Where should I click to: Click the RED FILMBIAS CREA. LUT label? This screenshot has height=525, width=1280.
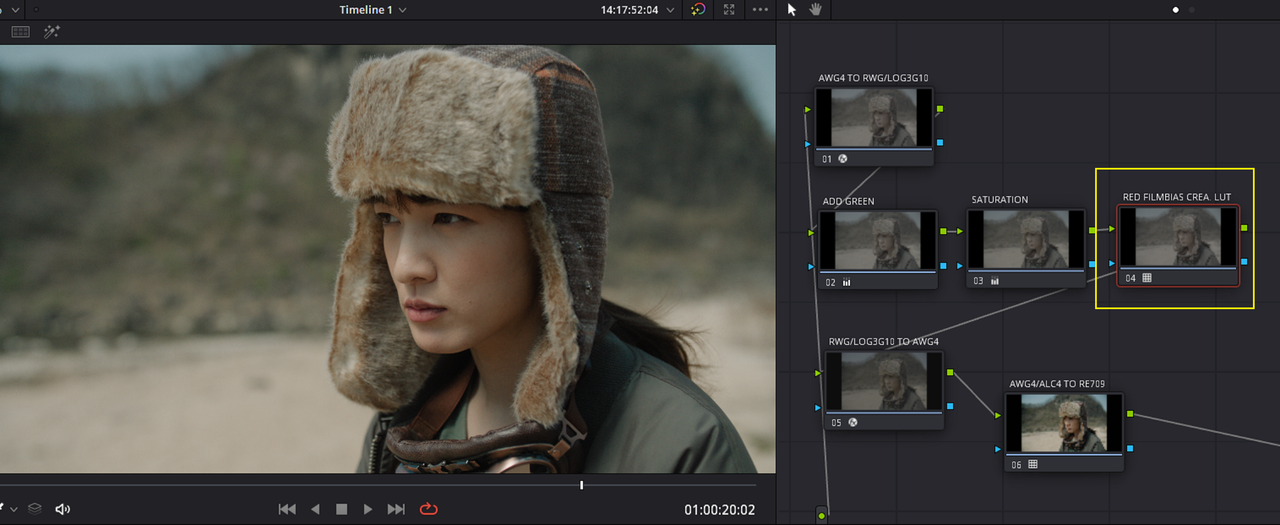point(1177,197)
